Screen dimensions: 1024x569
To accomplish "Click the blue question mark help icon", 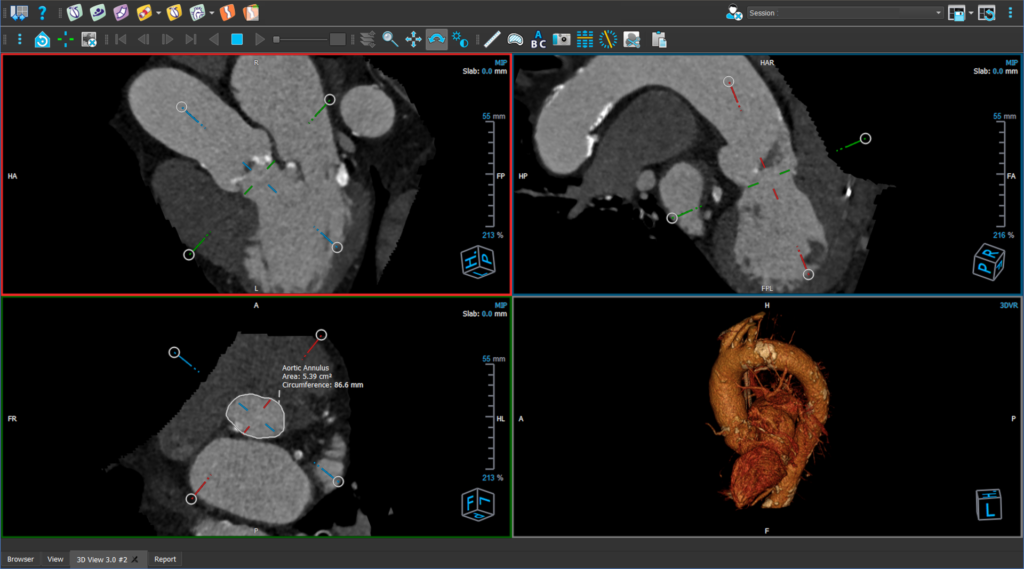I will tap(42, 13).
